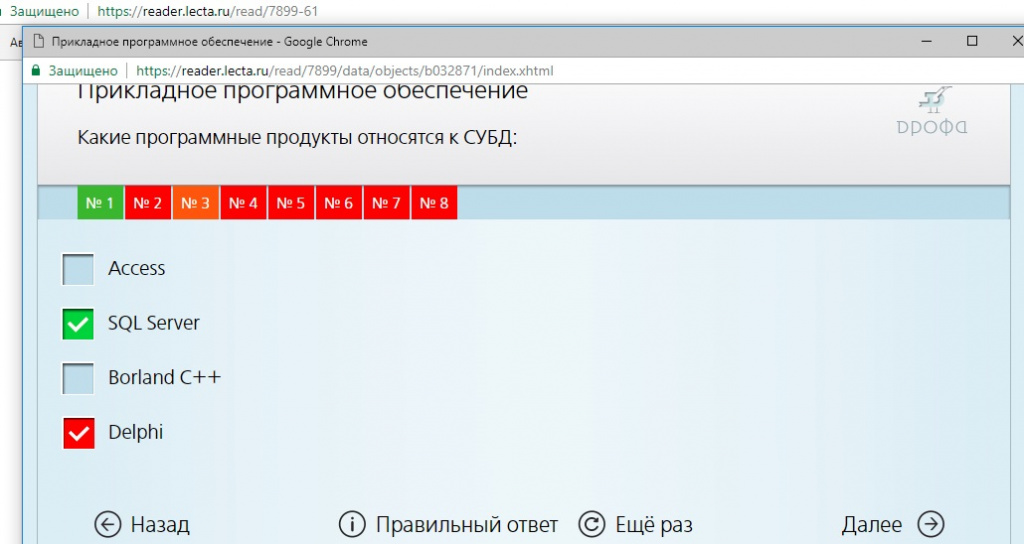Click the Дрофа publisher logo
This screenshot has width=1024, height=544.
(933, 112)
